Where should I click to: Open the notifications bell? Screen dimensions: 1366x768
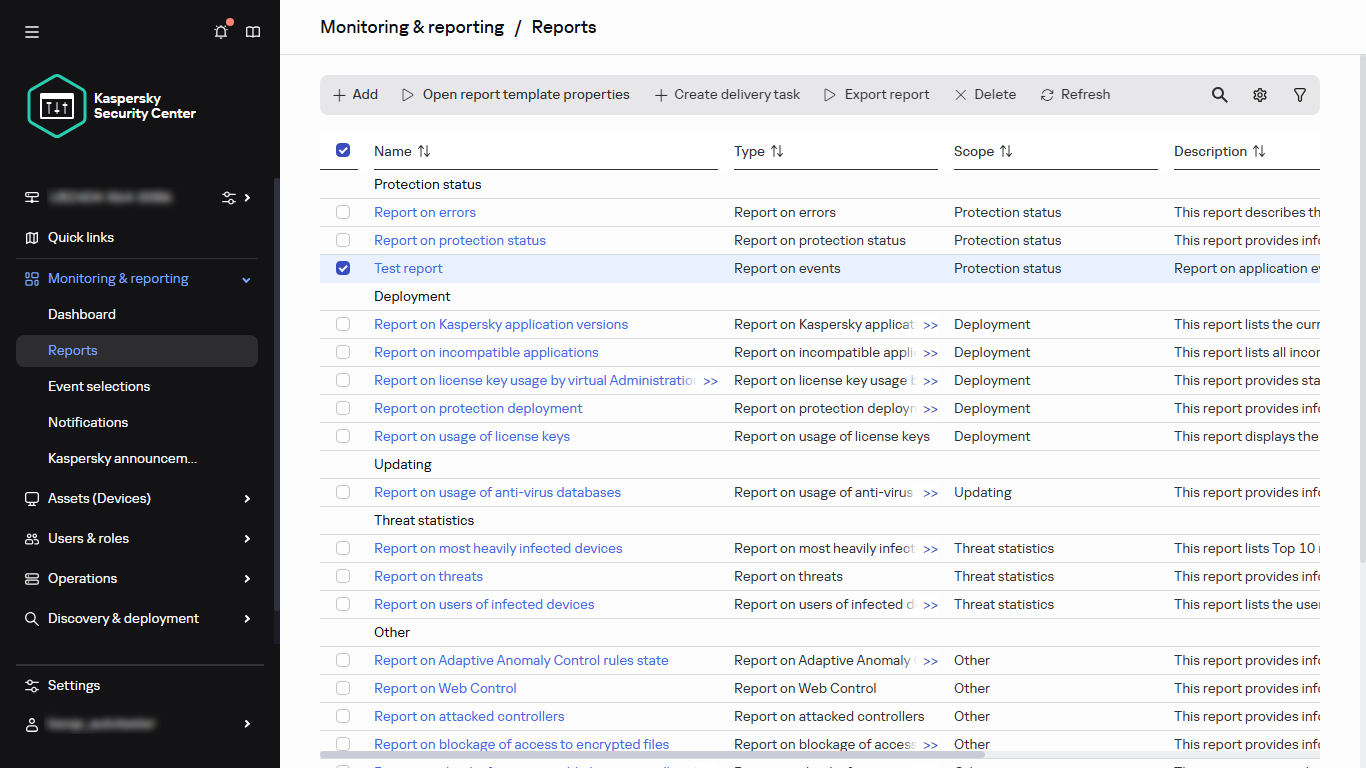coord(220,31)
